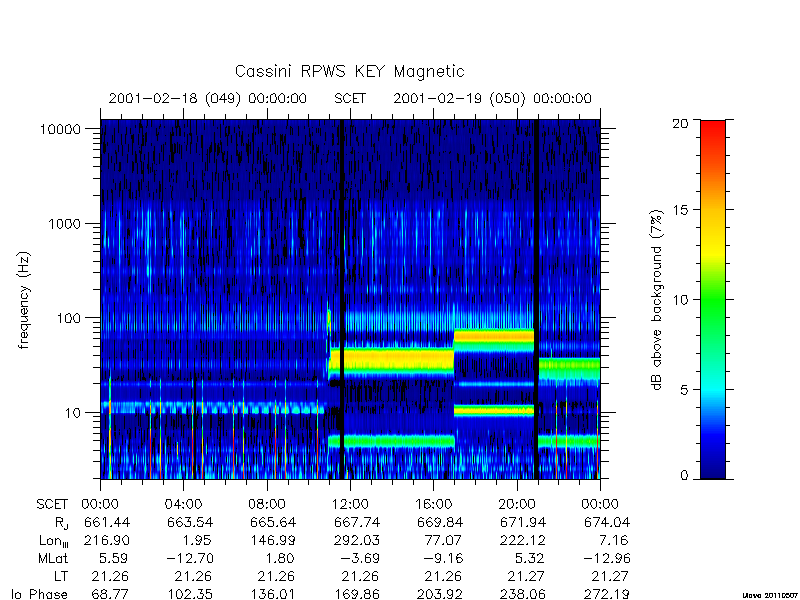Click the Io Phase row label
The height and width of the screenshot is (600, 800).
tap(40, 594)
